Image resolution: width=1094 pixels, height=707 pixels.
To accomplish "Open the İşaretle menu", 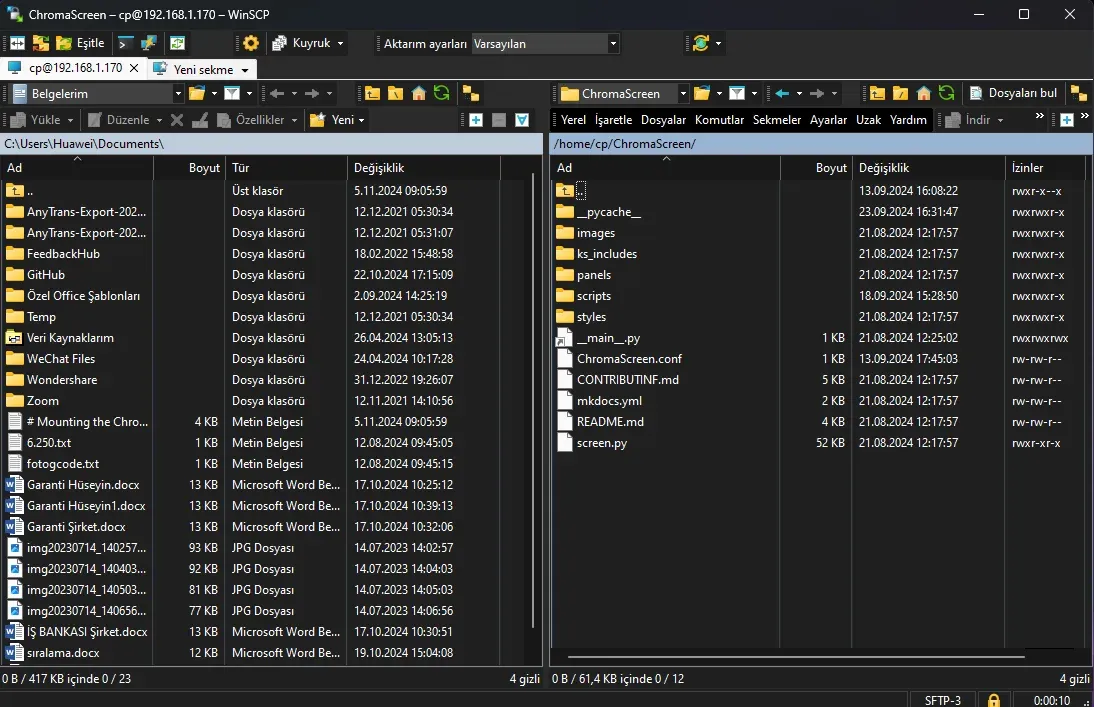I will click(613, 120).
